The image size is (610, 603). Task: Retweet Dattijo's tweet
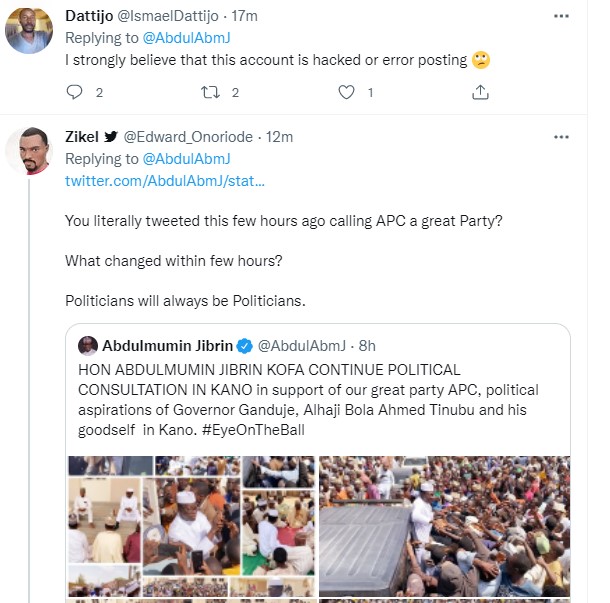(210, 93)
